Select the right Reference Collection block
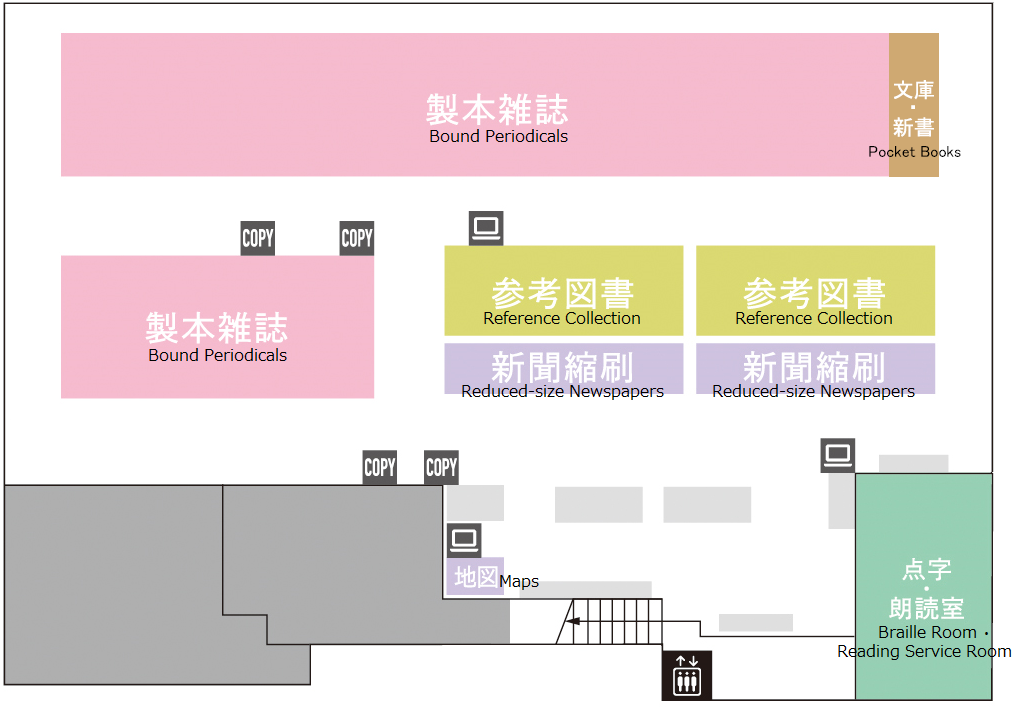The width and height of the screenshot is (1017, 707). coord(815,290)
